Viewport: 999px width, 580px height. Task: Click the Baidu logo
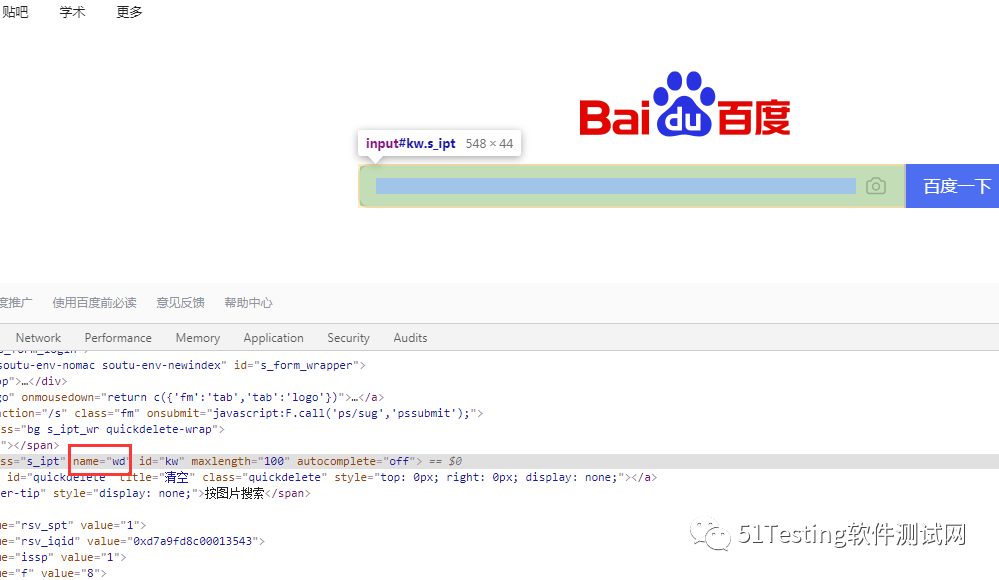tap(685, 104)
